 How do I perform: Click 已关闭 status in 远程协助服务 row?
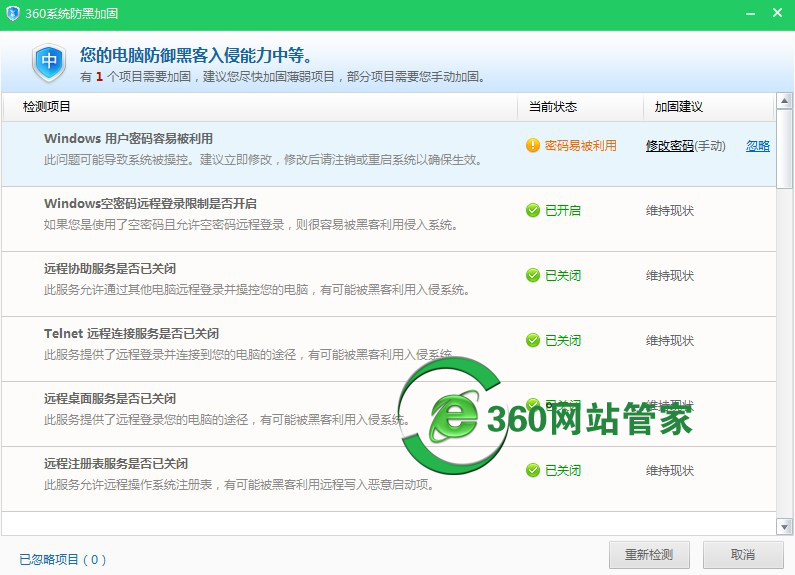click(563, 275)
